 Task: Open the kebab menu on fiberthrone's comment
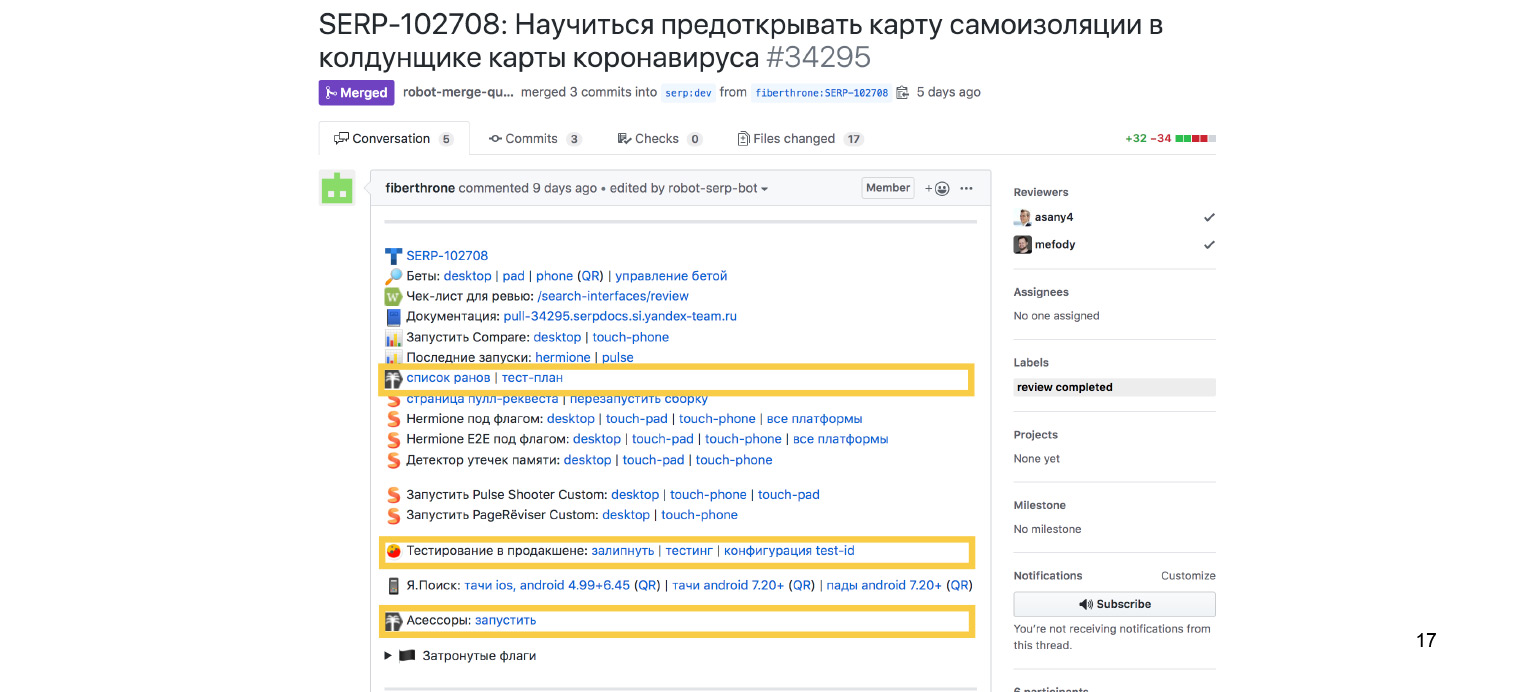pos(964,187)
